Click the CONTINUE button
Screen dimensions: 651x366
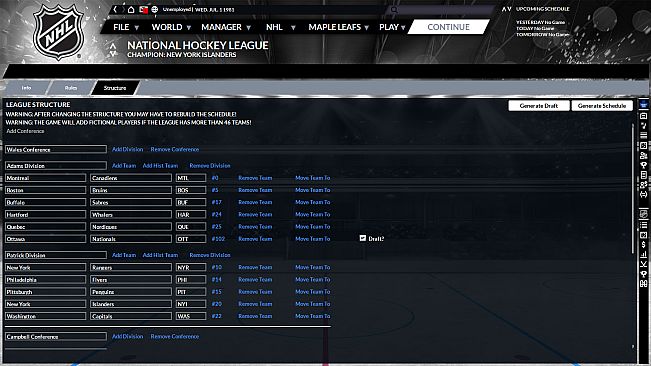(x=448, y=27)
